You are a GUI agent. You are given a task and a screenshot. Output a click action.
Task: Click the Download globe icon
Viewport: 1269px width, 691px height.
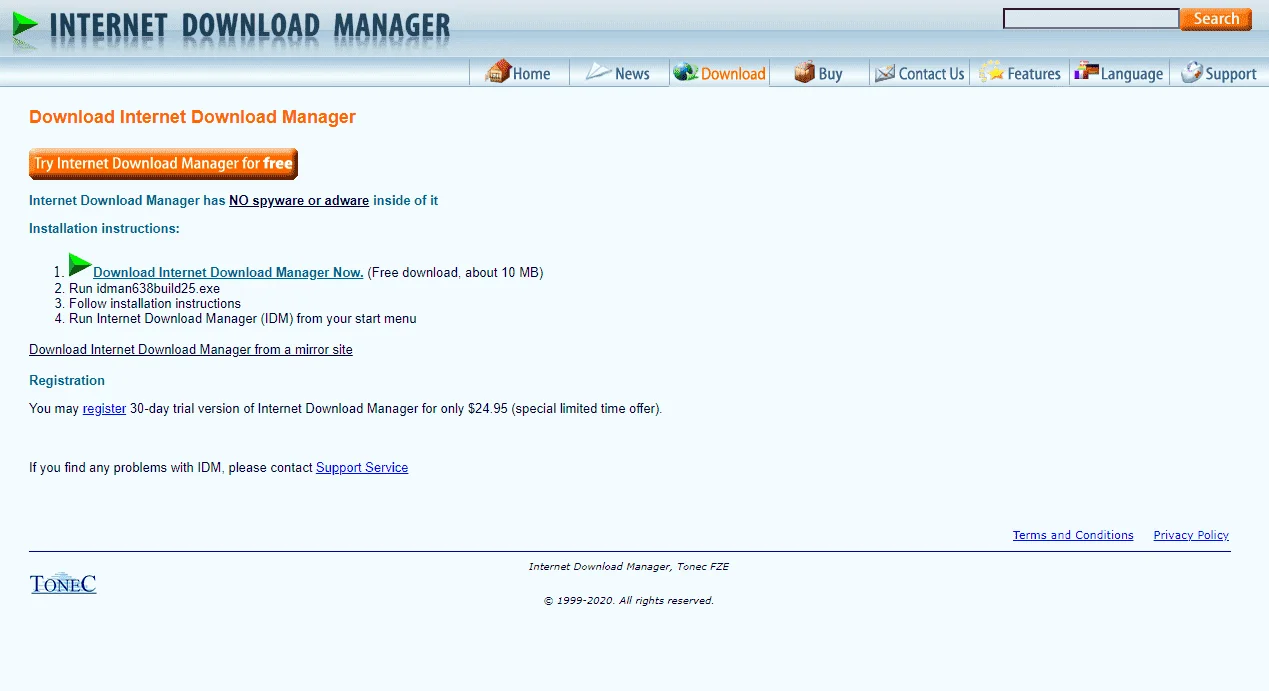click(686, 72)
